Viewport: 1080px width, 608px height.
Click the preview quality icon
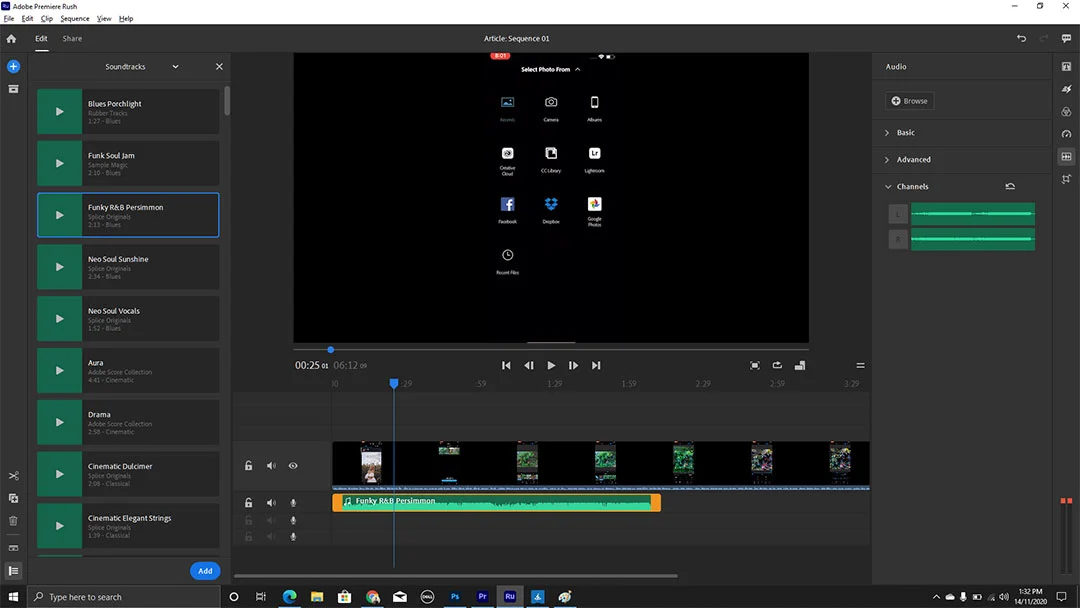(x=800, y=366)
